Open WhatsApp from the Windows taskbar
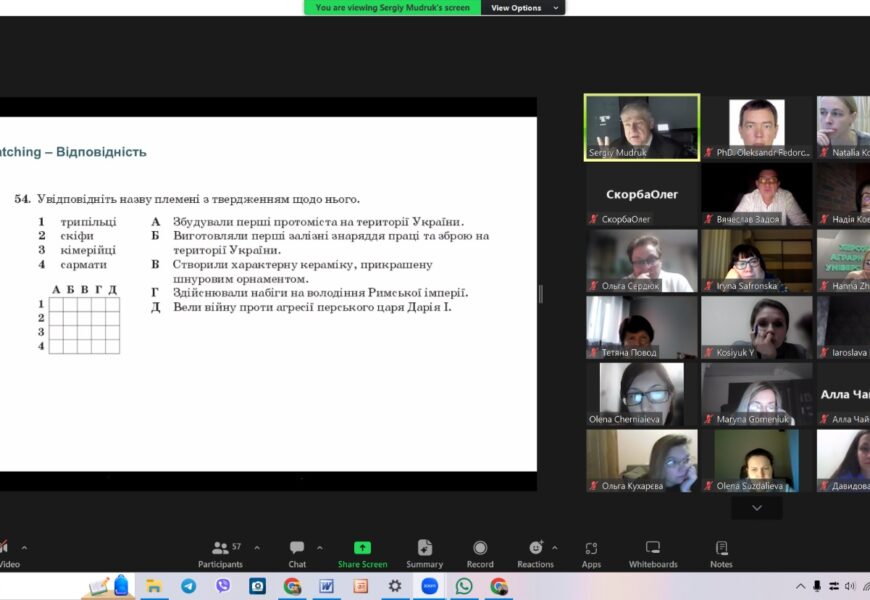 point(464,586)
